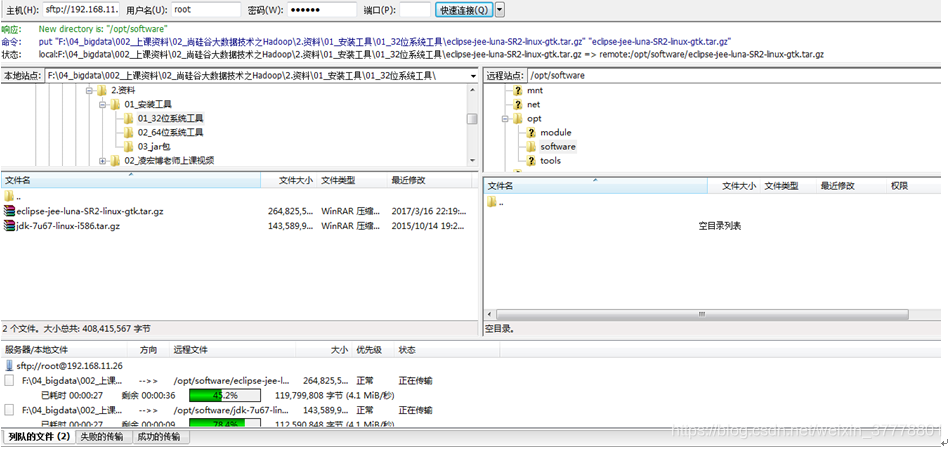Click the 01_安装工具 folder icon
Viewport: 951px width, 449px height.
tap(115, 104)
